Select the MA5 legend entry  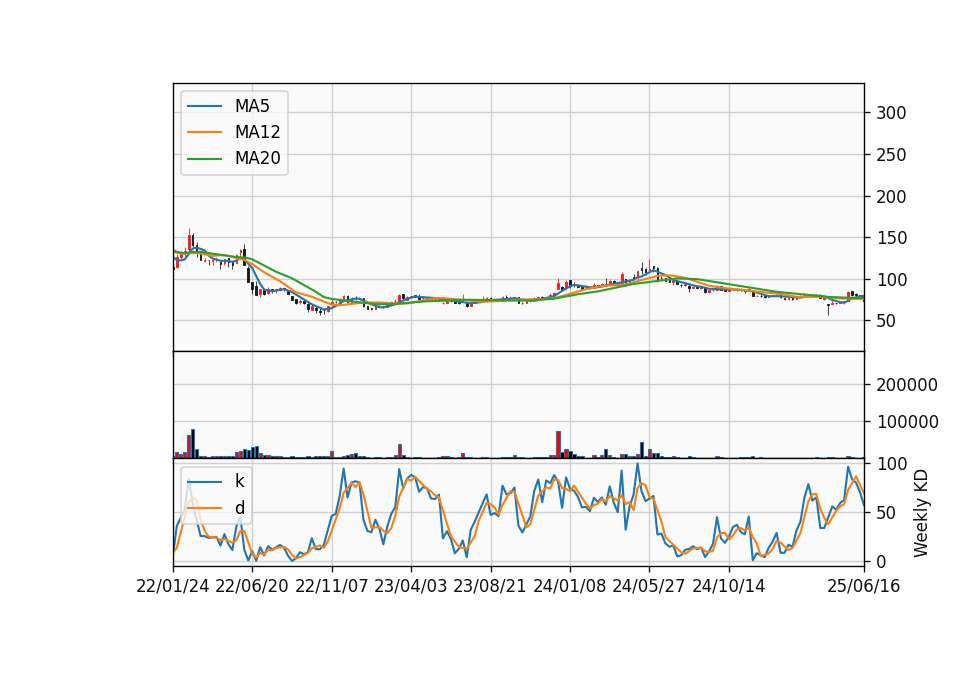pos(228,106)
